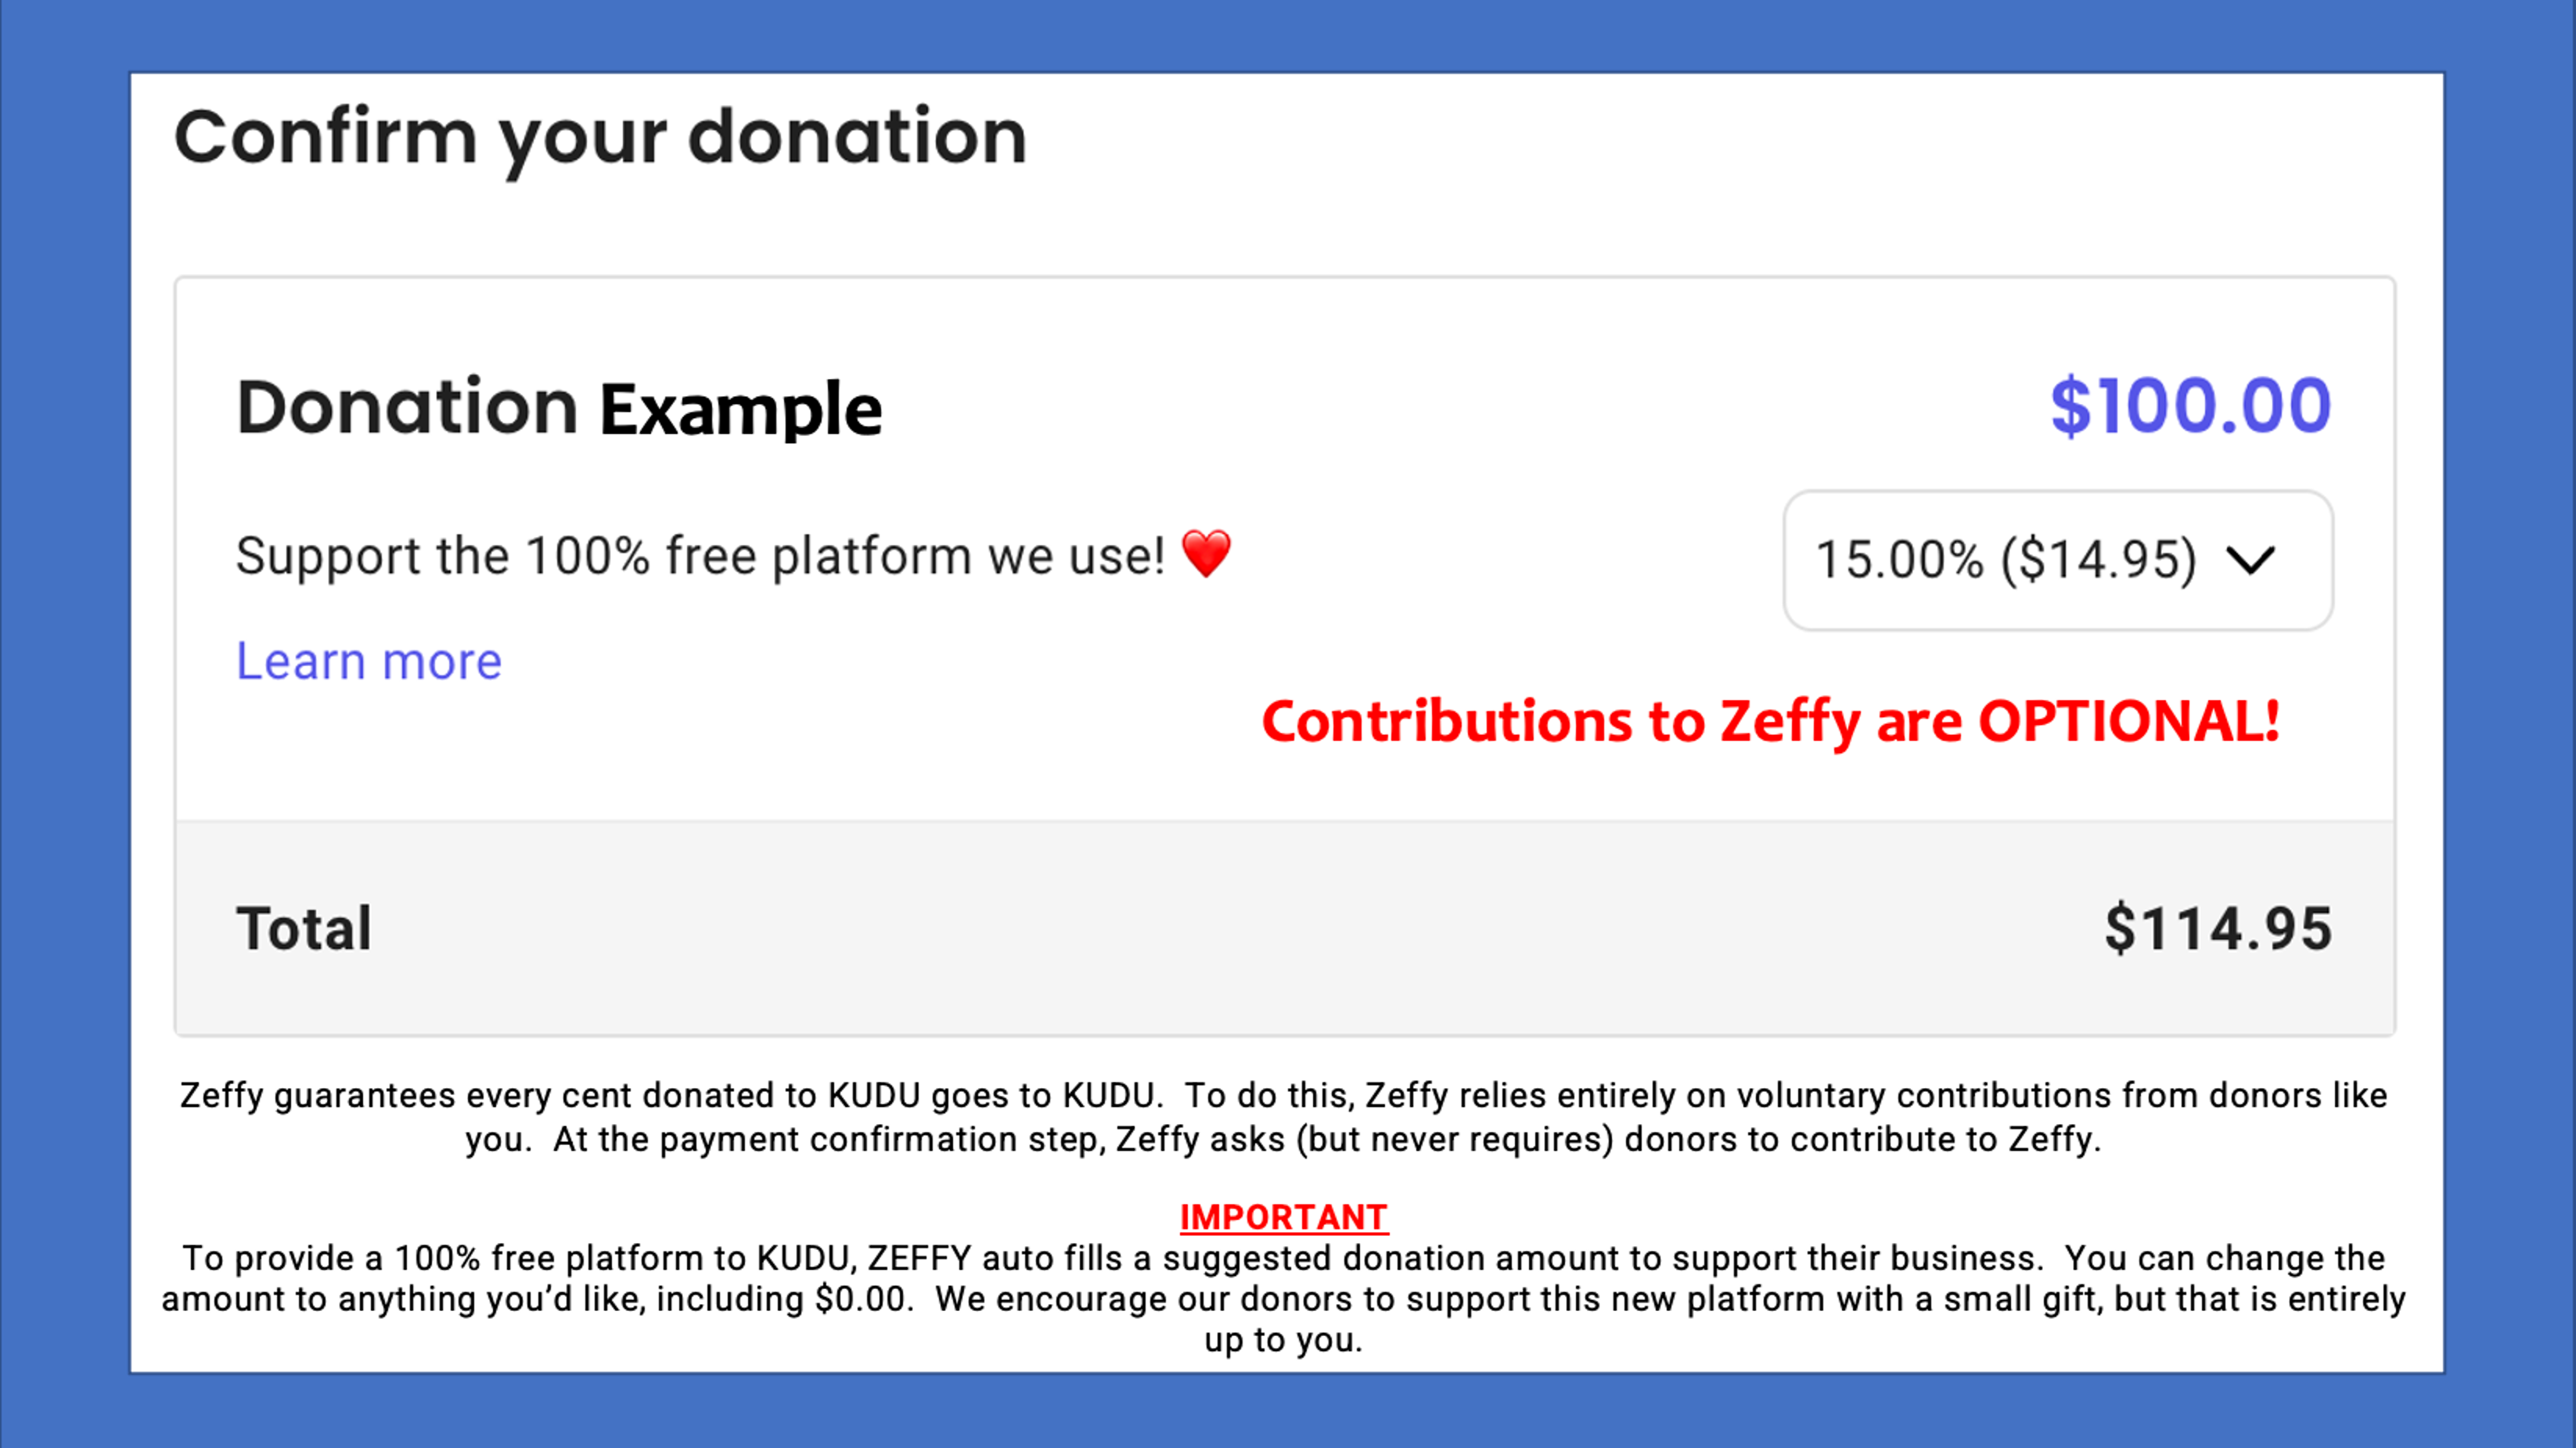This screenshot has width=2576, height=1448.
Task: Select the Donation Example title
Action: coord(559,408)
